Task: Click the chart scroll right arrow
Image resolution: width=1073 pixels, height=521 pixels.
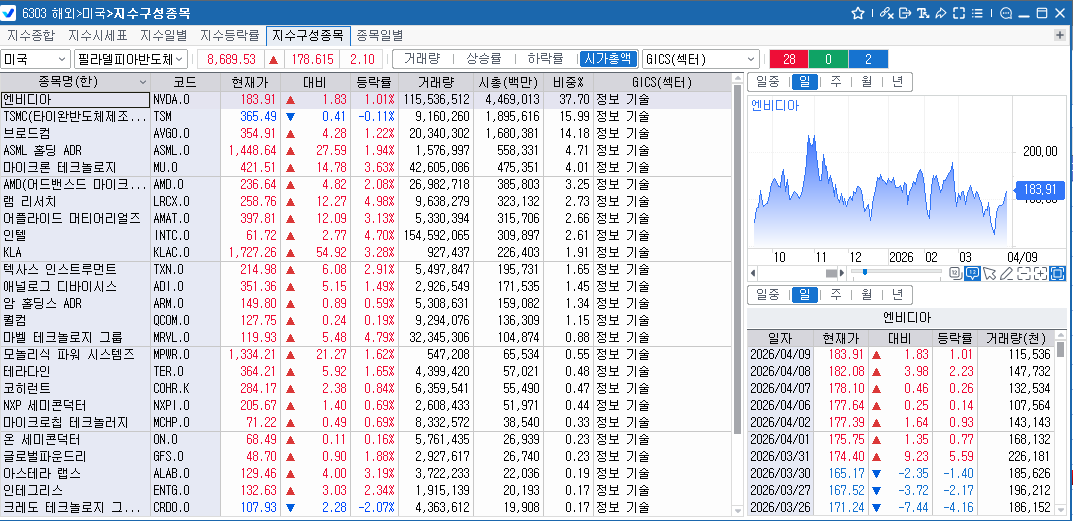Action: tap(842, 273)
